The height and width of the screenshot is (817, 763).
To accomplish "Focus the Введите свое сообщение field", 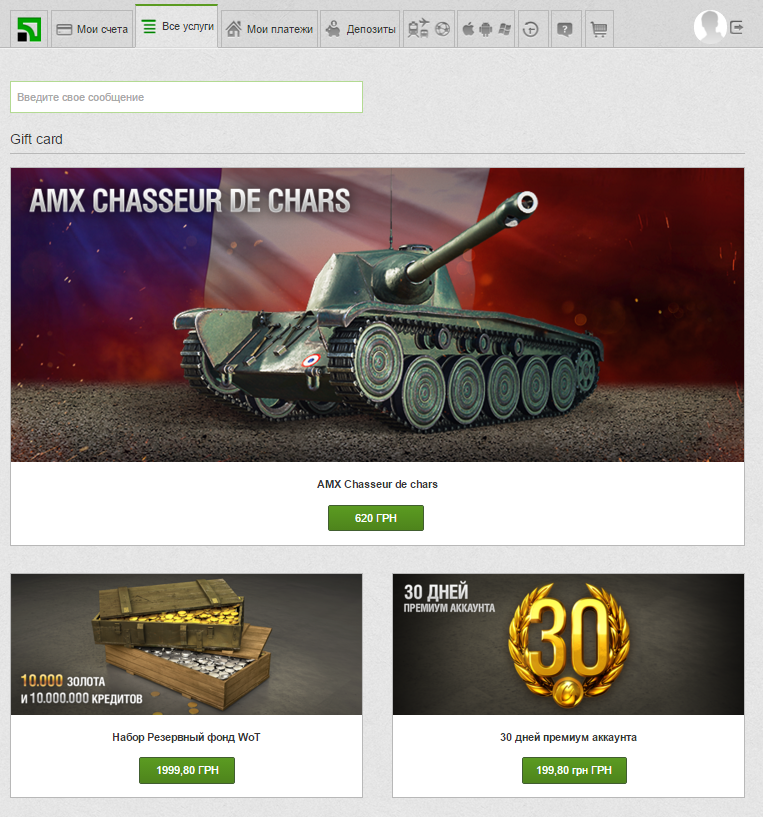I will click(x=187, y=97).
